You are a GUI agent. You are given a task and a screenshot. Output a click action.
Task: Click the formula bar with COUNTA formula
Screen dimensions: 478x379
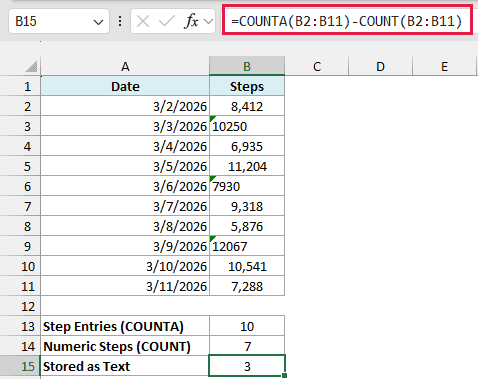(x=347, y=21)
